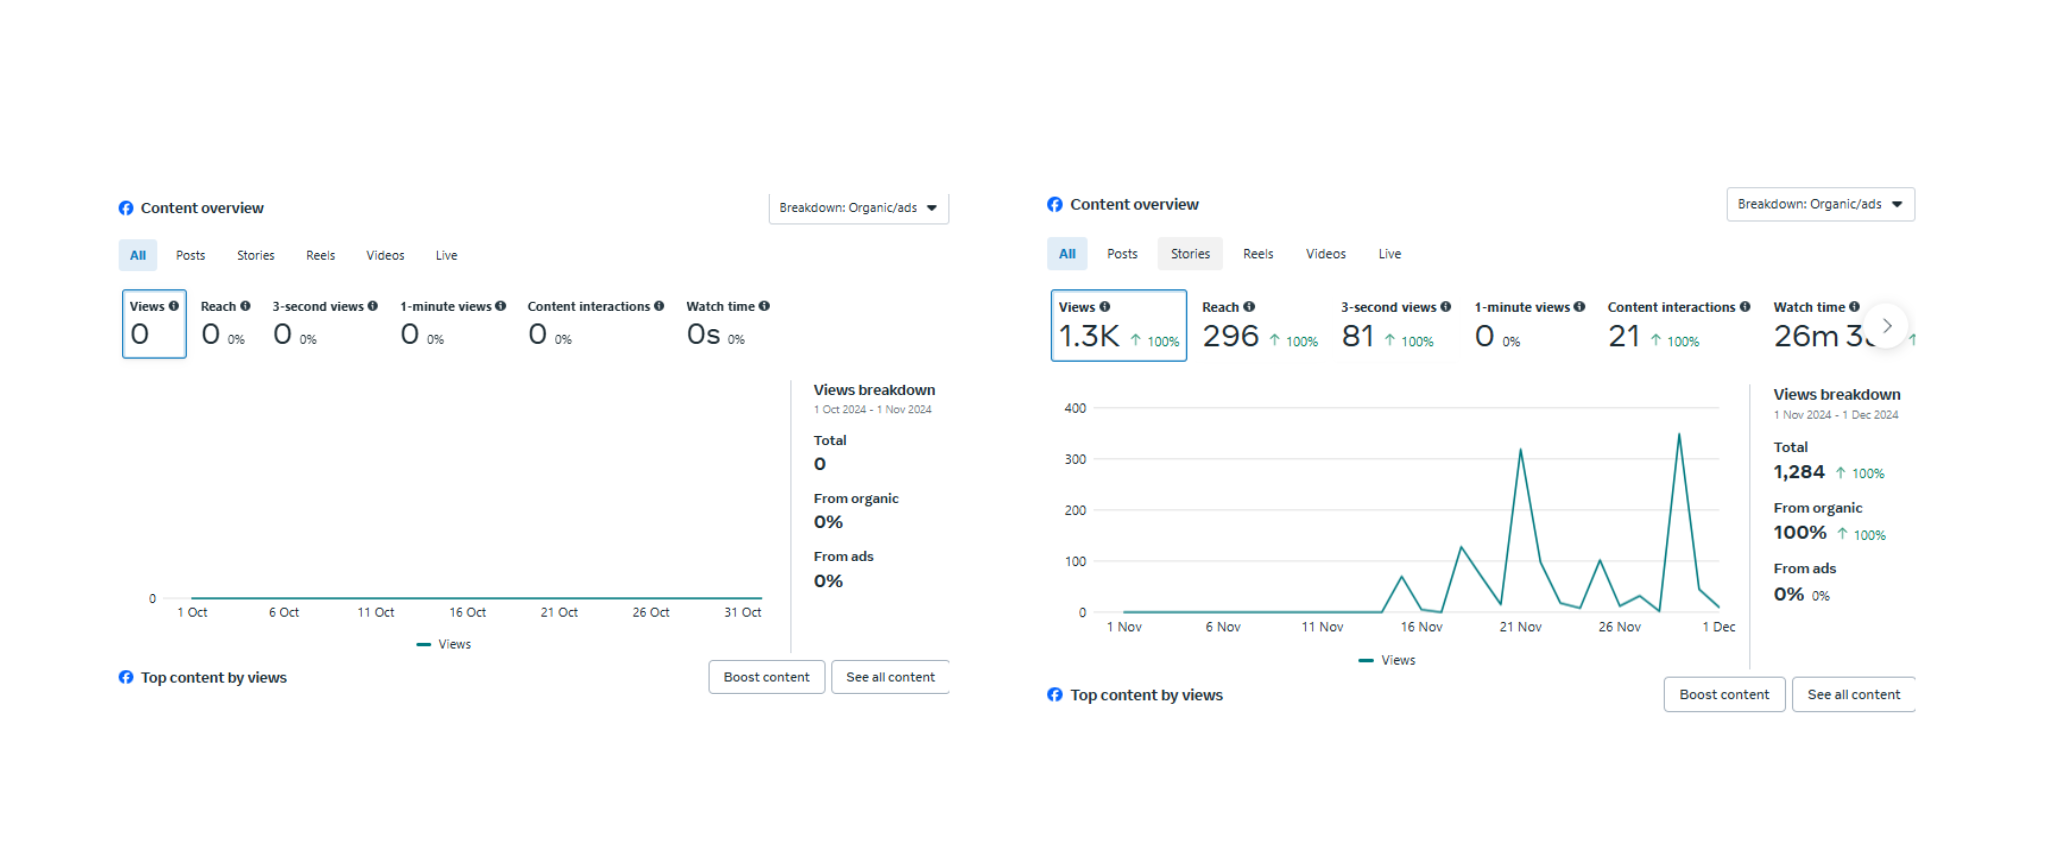The image size is (2060, 863).
Task: Click info icon beside Content interactions showing 21
Action: (1745, 307)
